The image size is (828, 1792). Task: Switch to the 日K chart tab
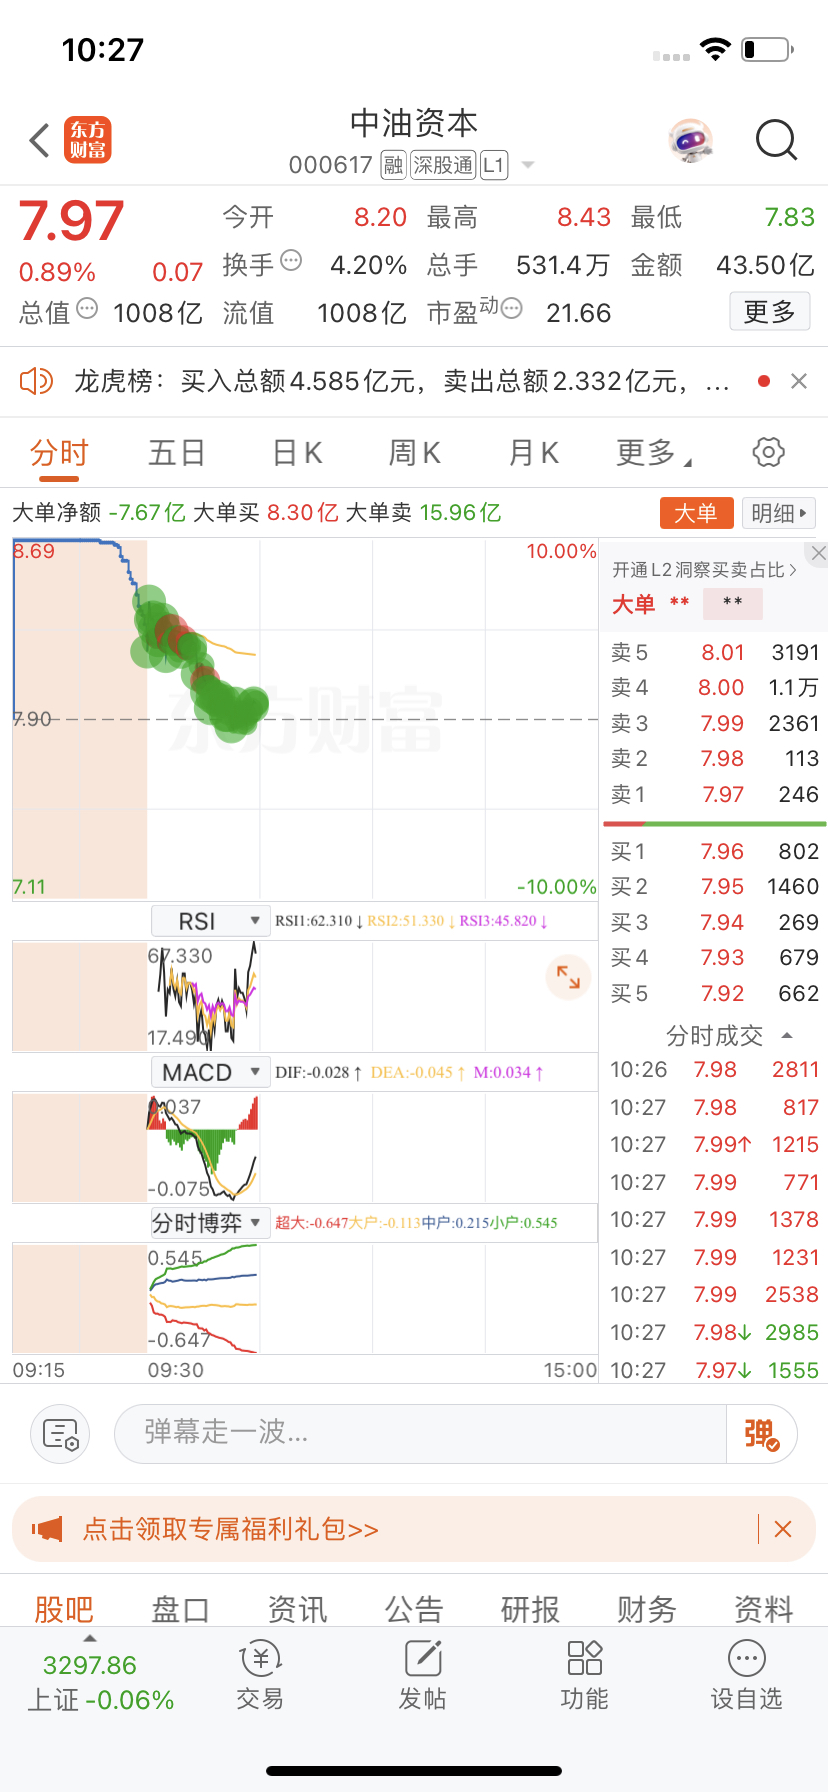(x=297, y=453)
